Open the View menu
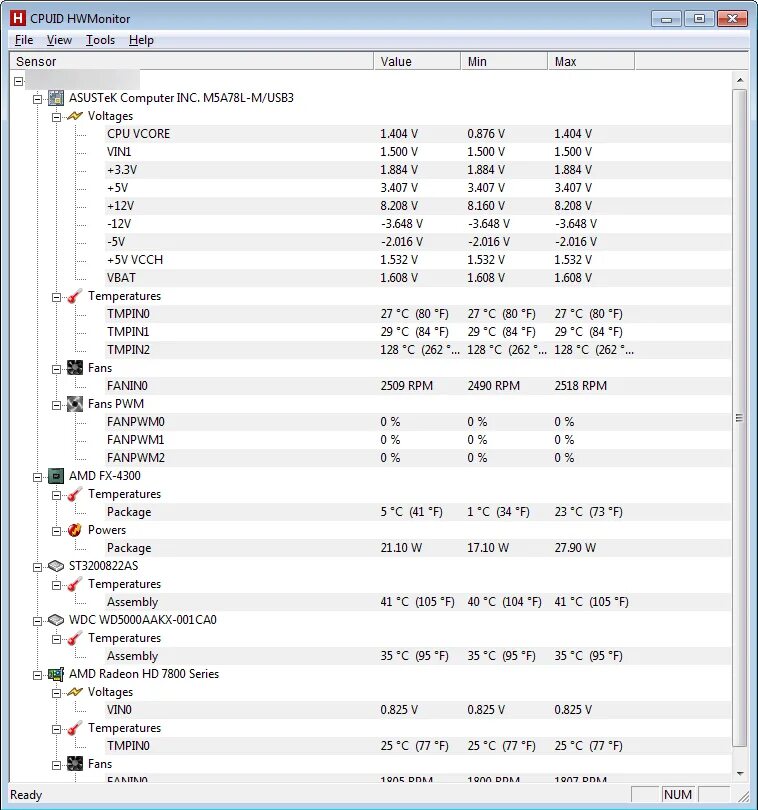Screen dimensions: 758x810 pos(59,40)
